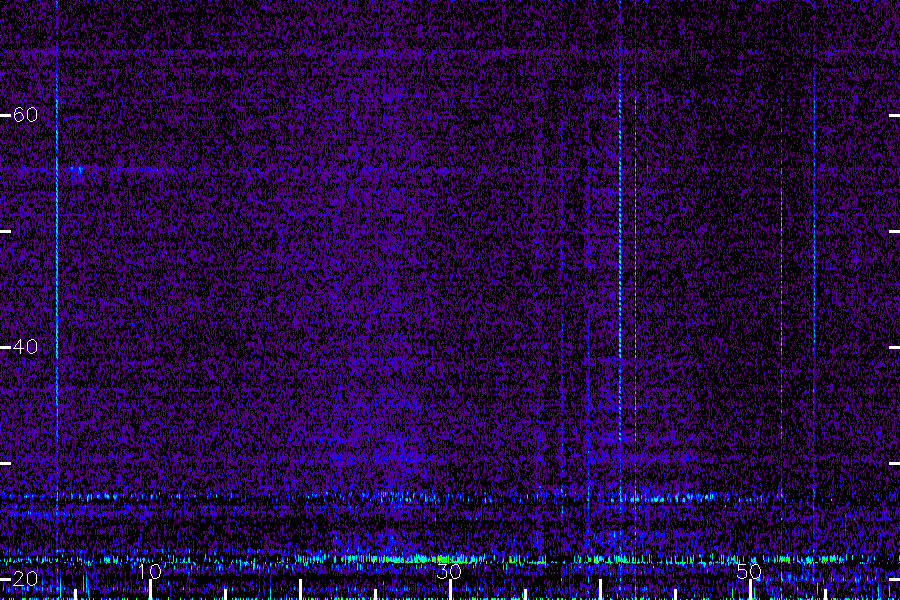900x600 pixels.
Task: Click the "20" vertical axis label
Action: click(x=25, y=578)
